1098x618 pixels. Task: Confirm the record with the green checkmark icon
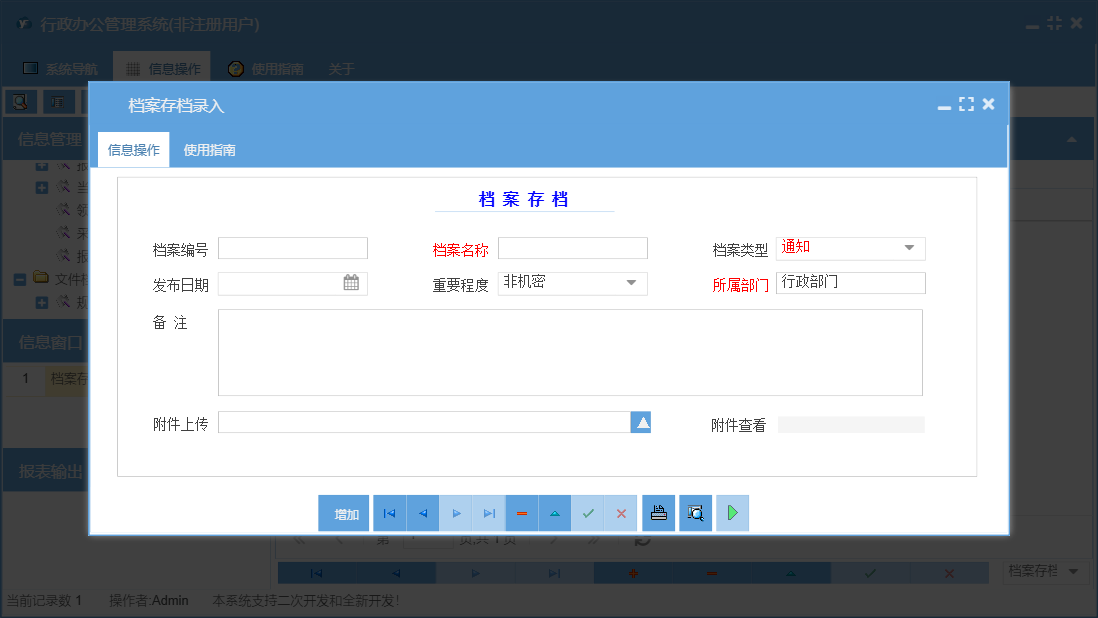pos(588,512)
